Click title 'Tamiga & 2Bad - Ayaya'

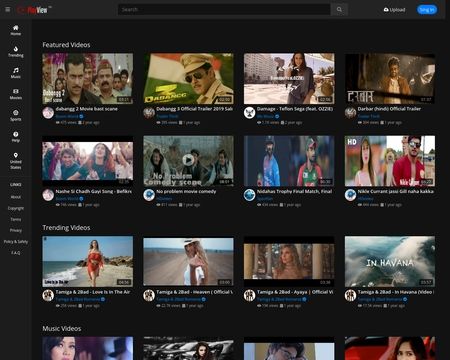point(295,292)
